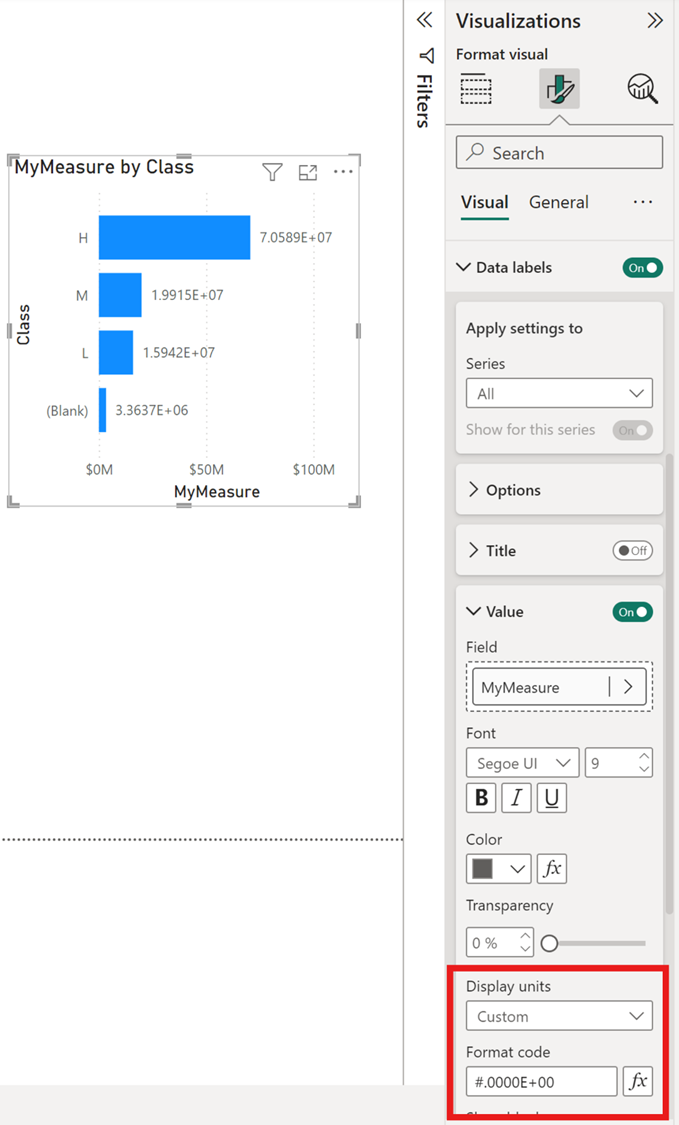Increase the font size stepper up
Image resolution: width=679 pixels, height=1125 pixels.
[x=644, y=757]
